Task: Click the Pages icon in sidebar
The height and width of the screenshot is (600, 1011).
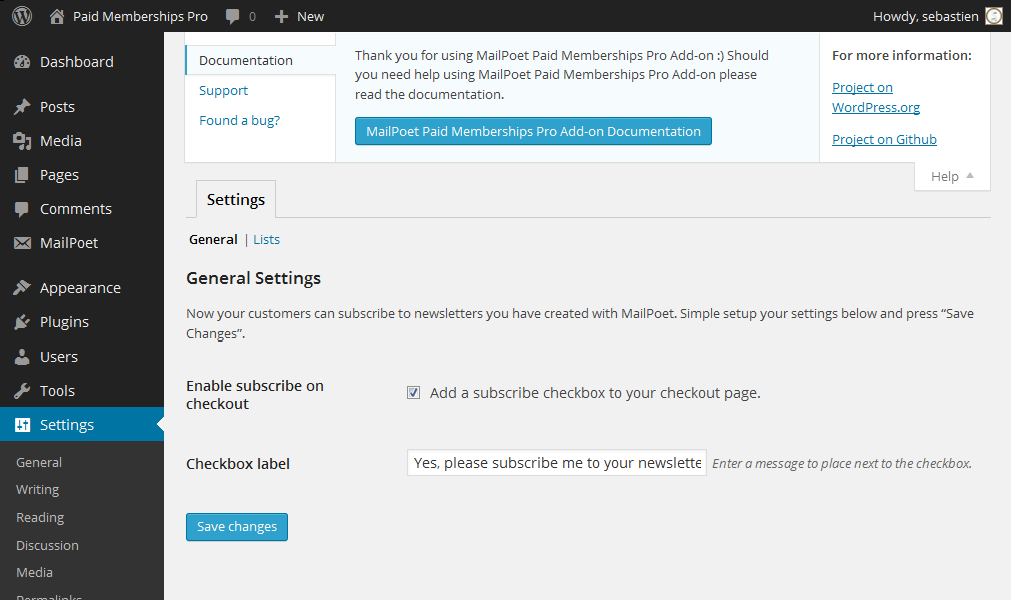Action: [22, 175]
